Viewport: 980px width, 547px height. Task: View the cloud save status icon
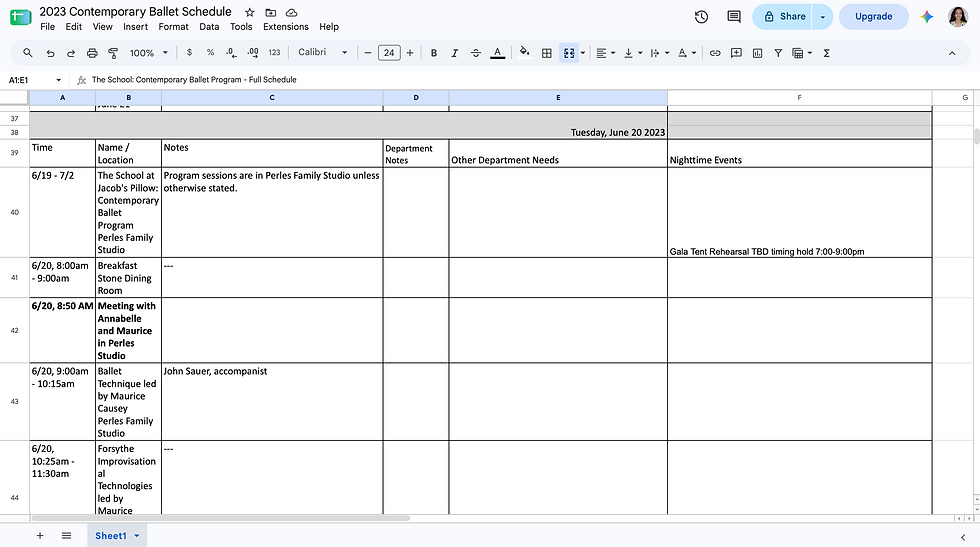click(x=291, y=13)
